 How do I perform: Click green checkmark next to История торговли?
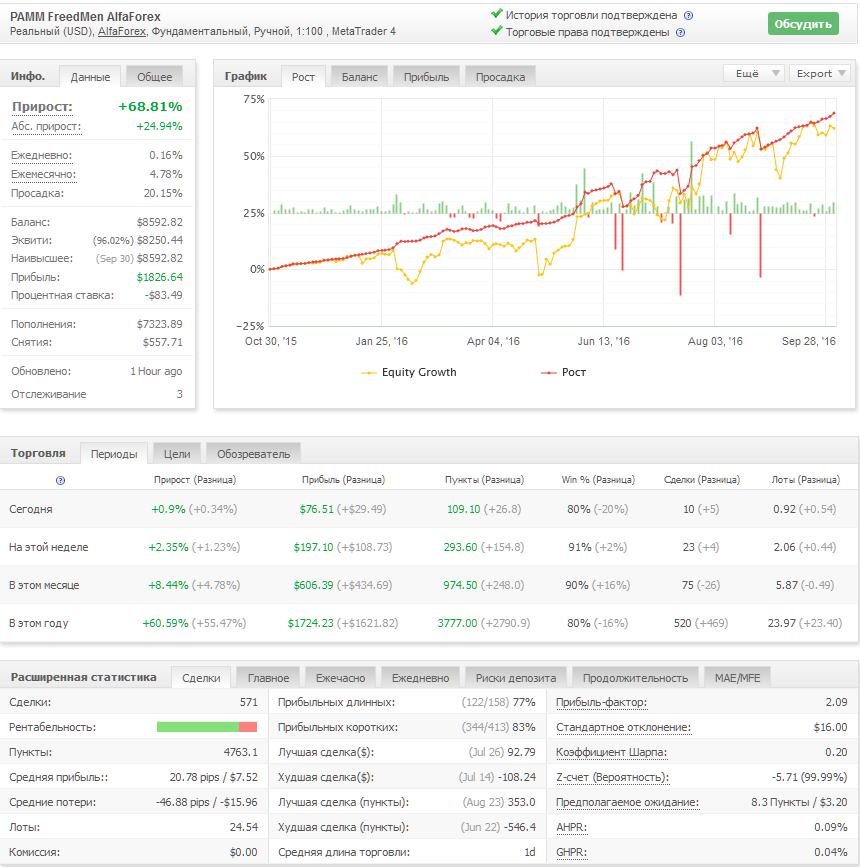pyautogui.click(x=497, y=15)
